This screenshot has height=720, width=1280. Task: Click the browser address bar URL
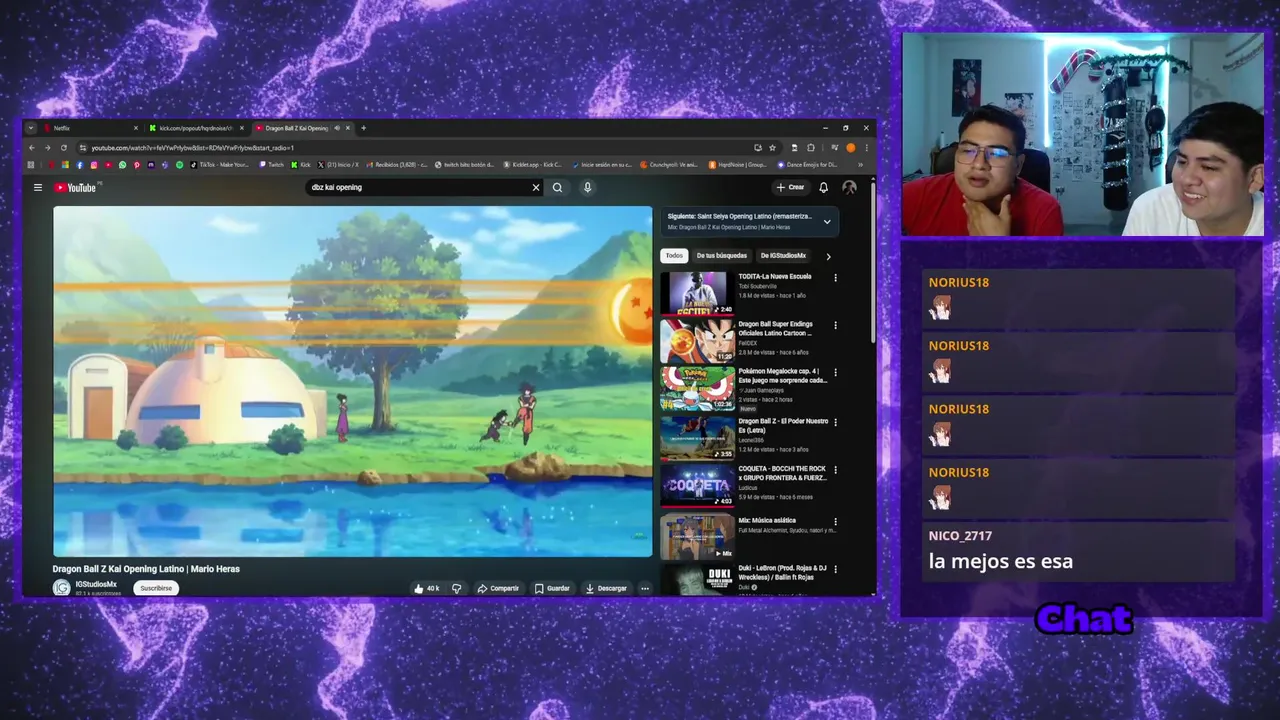(192, 148)
